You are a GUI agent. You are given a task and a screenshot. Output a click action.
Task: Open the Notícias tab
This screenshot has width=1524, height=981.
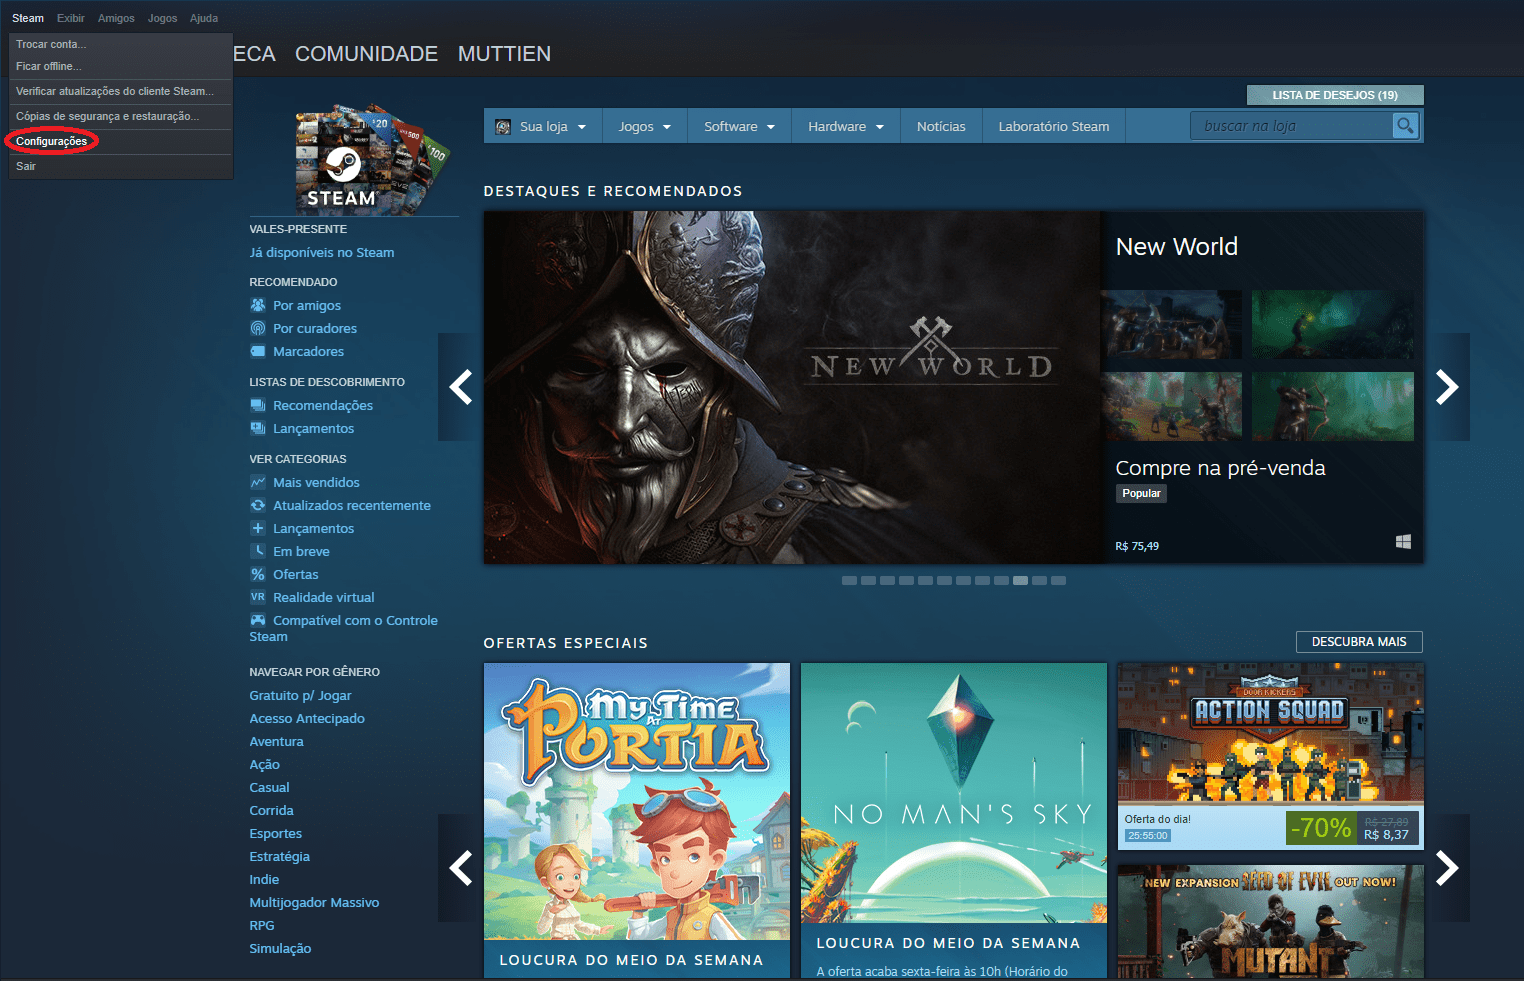(x=941, y=127)
